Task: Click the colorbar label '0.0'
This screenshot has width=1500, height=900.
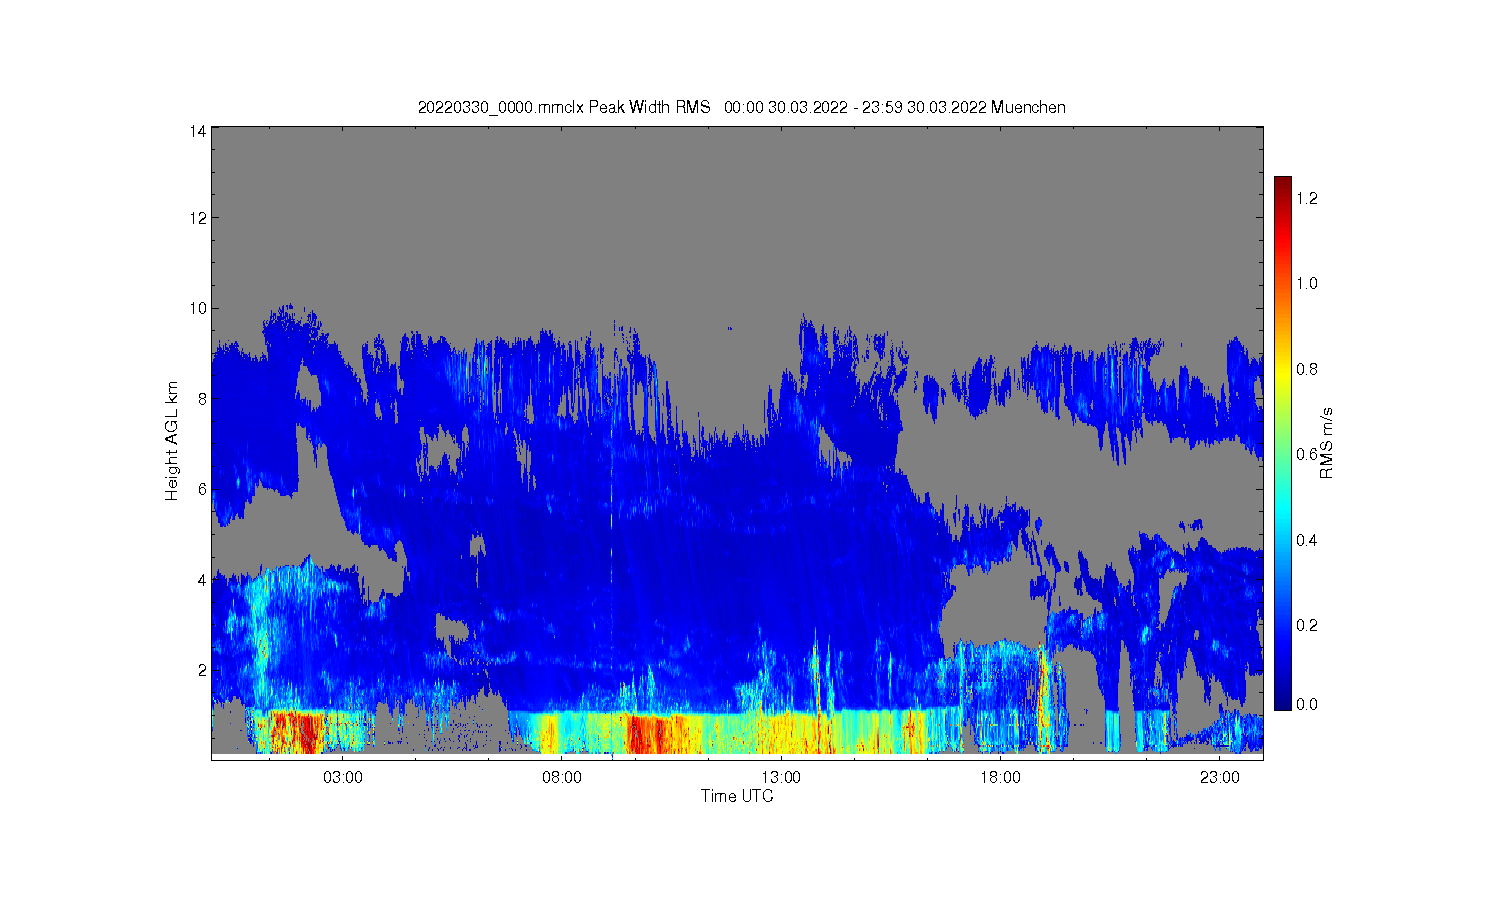Action: point(1307,704)
